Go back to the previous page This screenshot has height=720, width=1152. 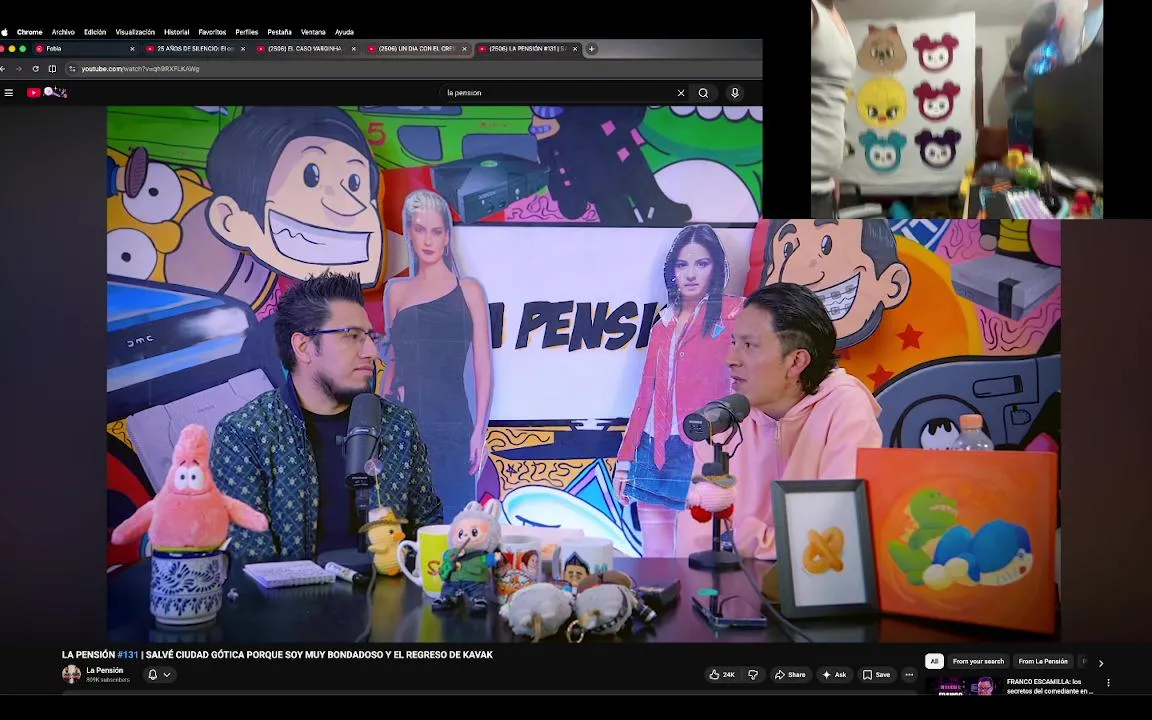point(3,68)
